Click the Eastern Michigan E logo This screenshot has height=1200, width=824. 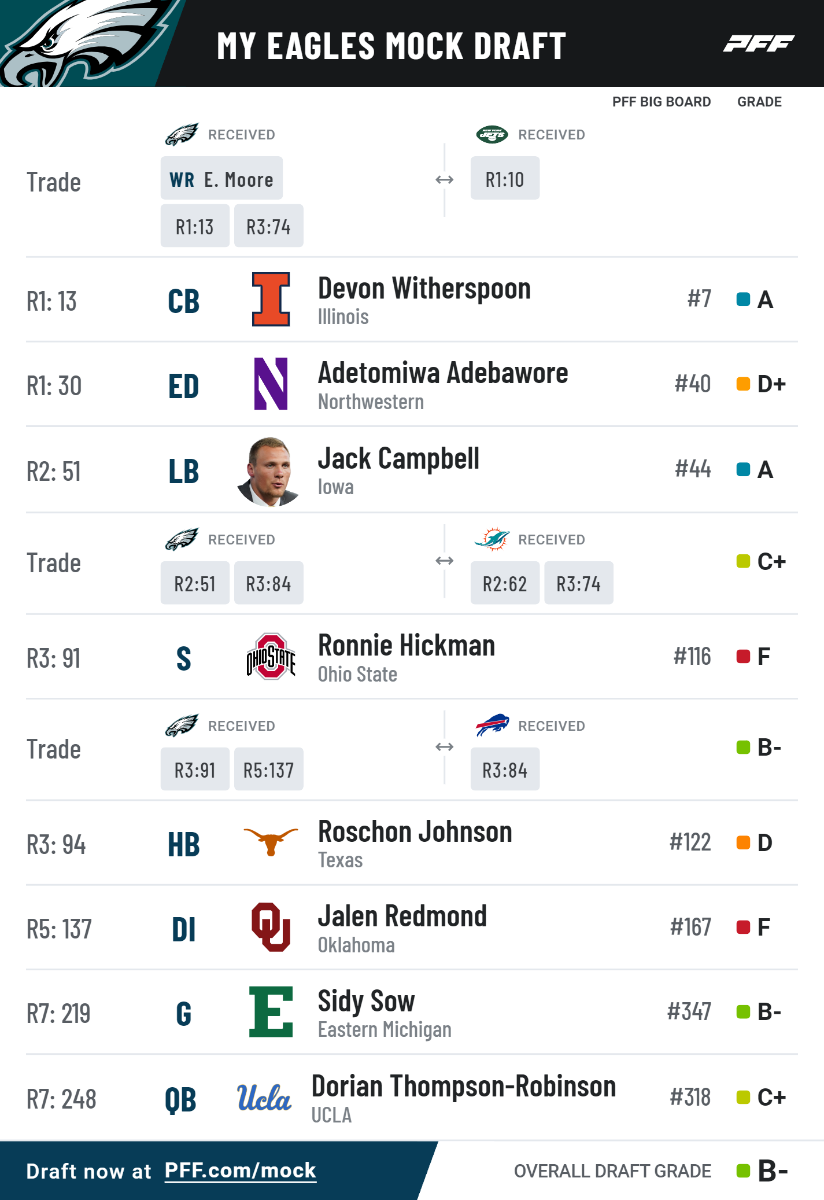(x=271, y=1013)
